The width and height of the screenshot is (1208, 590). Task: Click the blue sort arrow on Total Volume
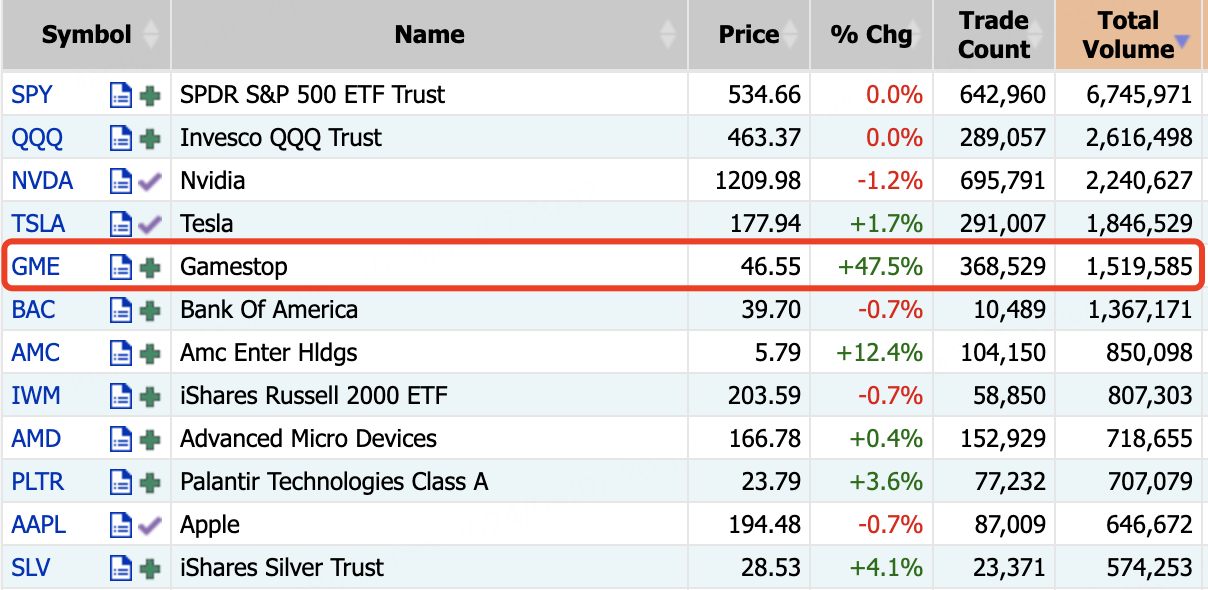point(1182,42)
